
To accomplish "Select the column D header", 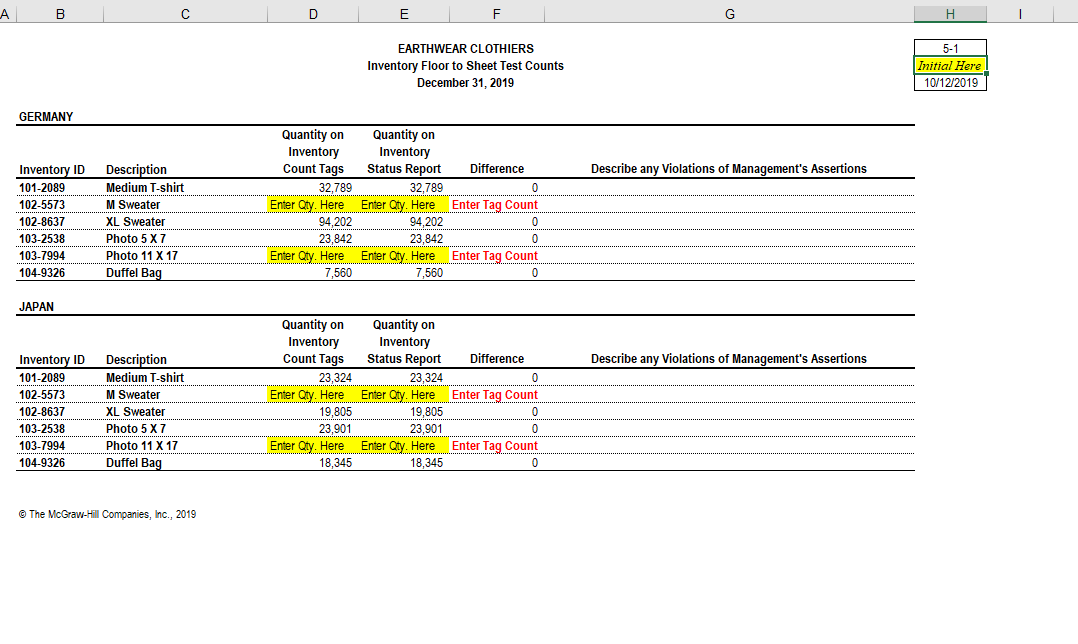I will click(313, 14).
